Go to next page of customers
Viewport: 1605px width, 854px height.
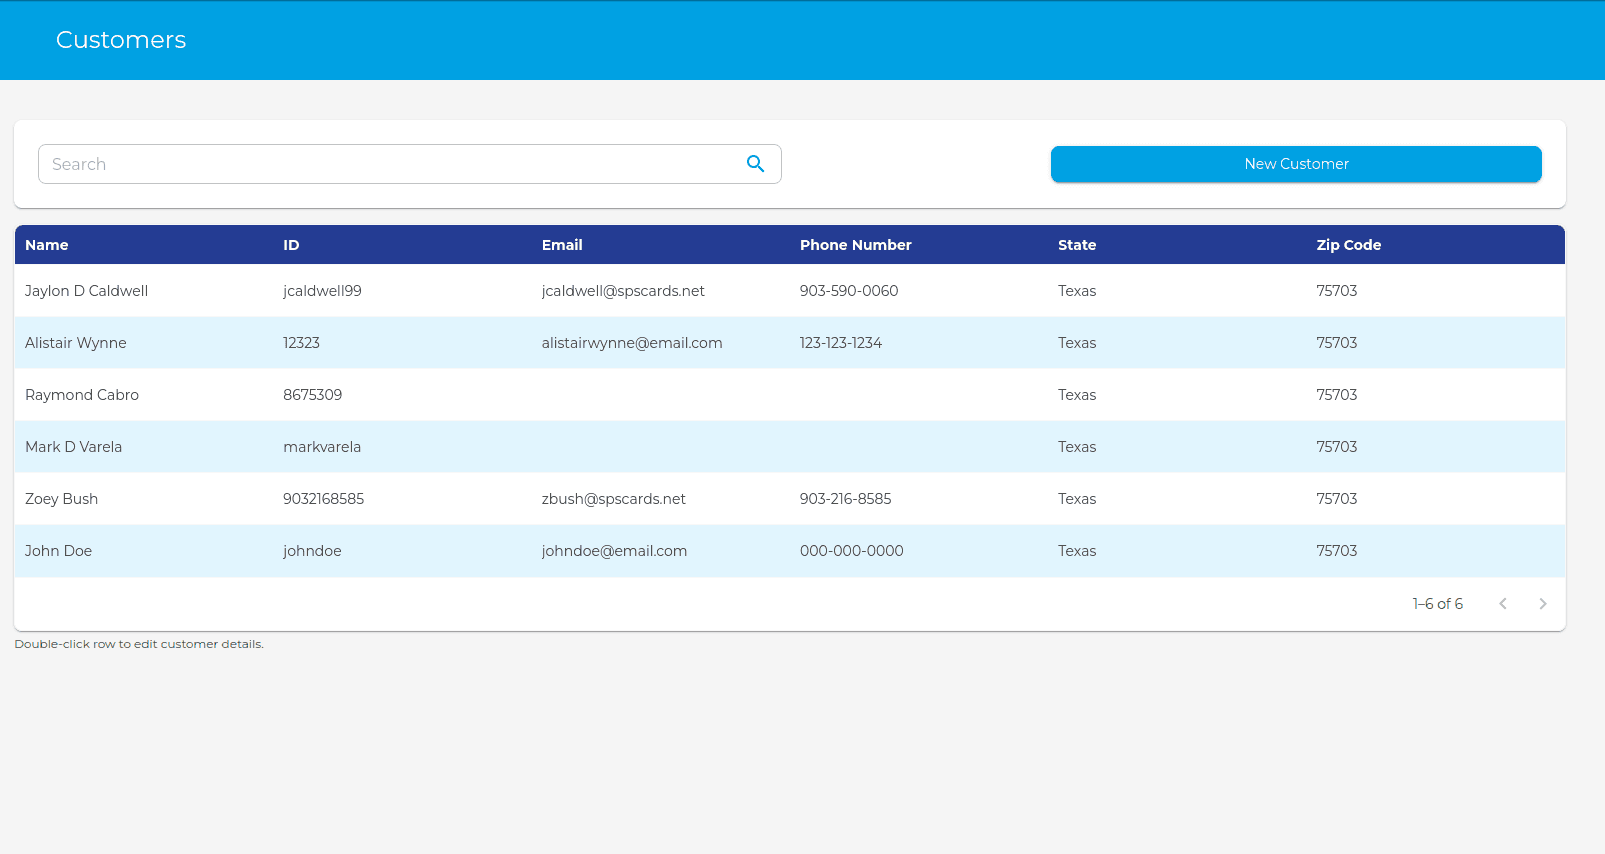[1542, 604]
